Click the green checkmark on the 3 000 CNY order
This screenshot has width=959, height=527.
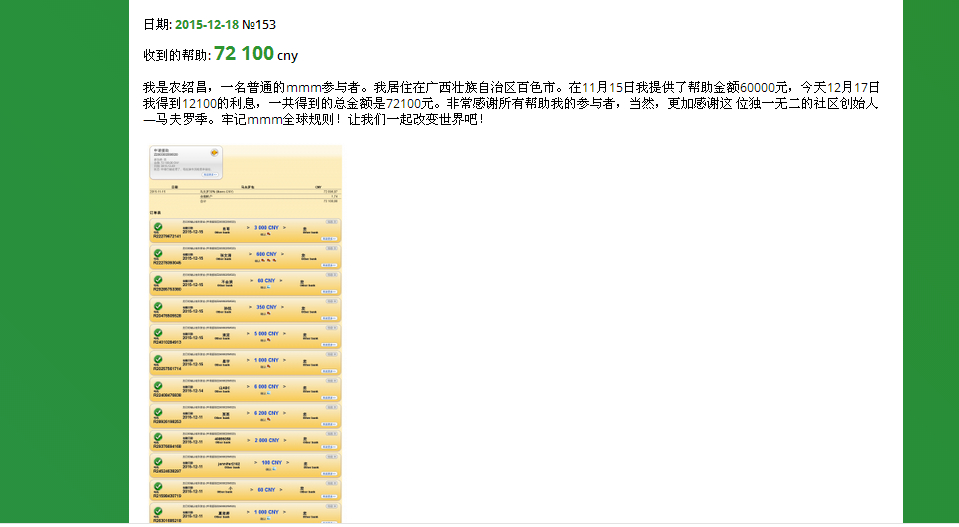(x=158, y=227)
